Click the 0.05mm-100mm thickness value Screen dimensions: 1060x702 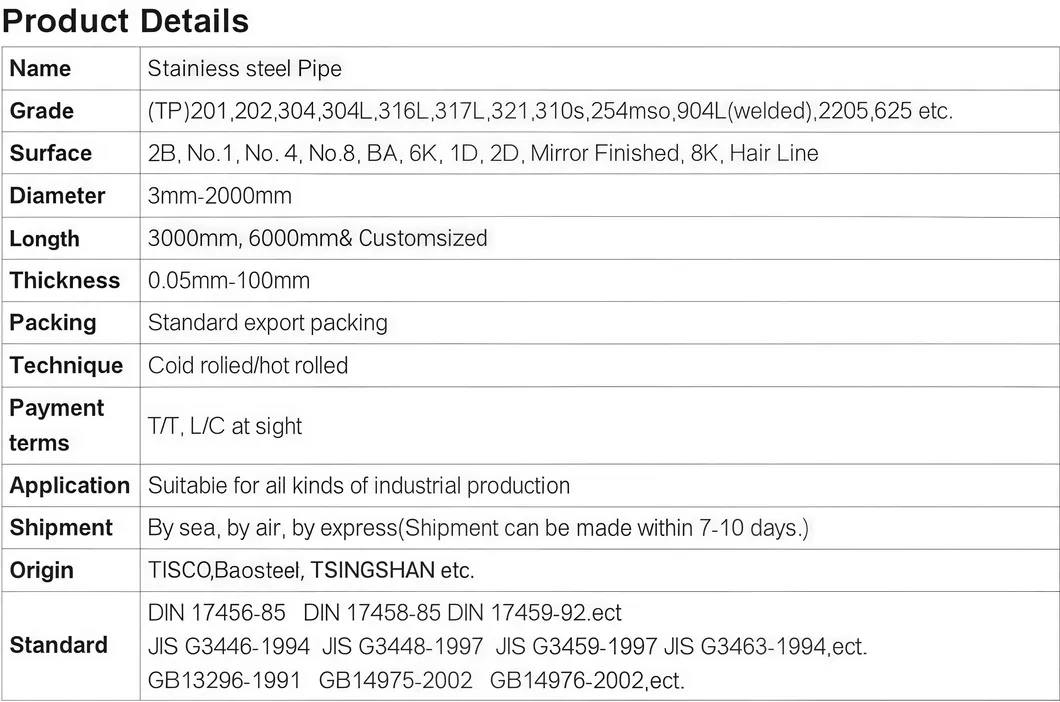click(x=229, y=281)
